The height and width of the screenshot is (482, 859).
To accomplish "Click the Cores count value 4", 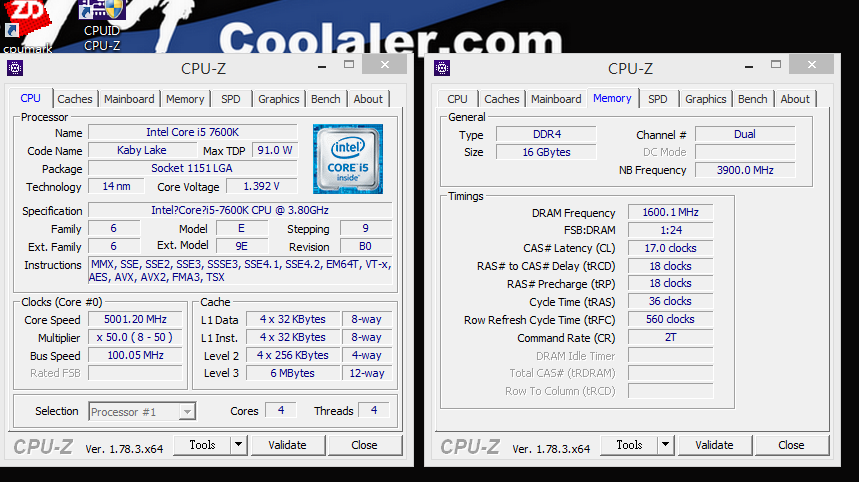I will [x=281, y=410].
